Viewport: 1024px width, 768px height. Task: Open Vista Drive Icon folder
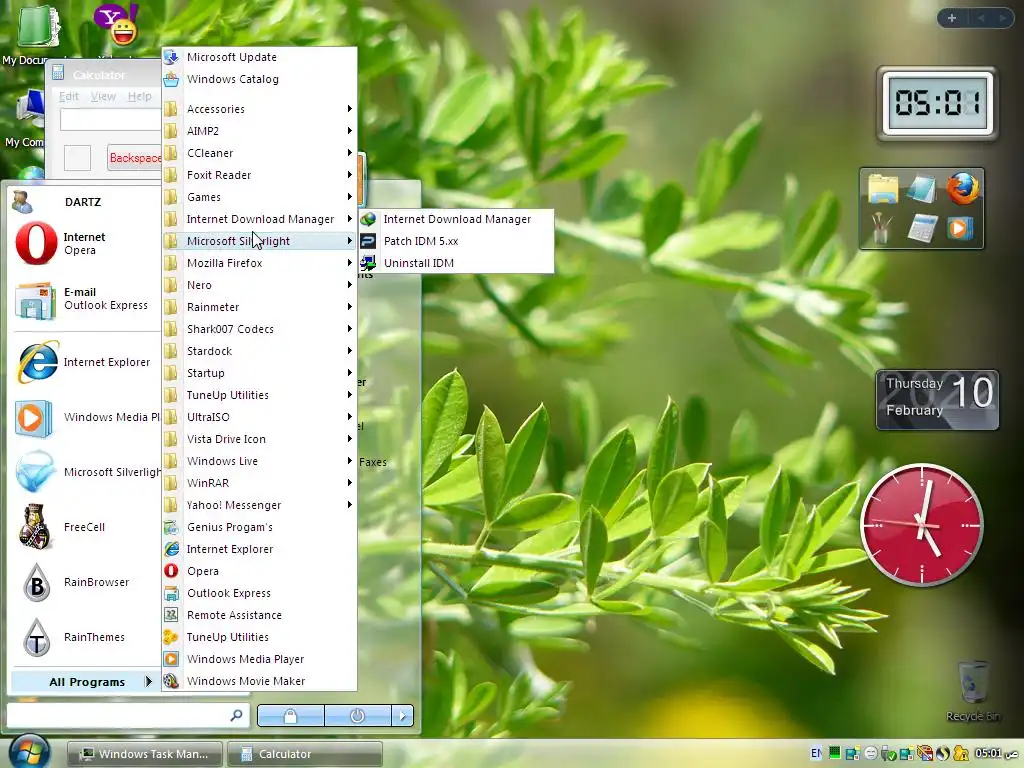click(259, 439)
